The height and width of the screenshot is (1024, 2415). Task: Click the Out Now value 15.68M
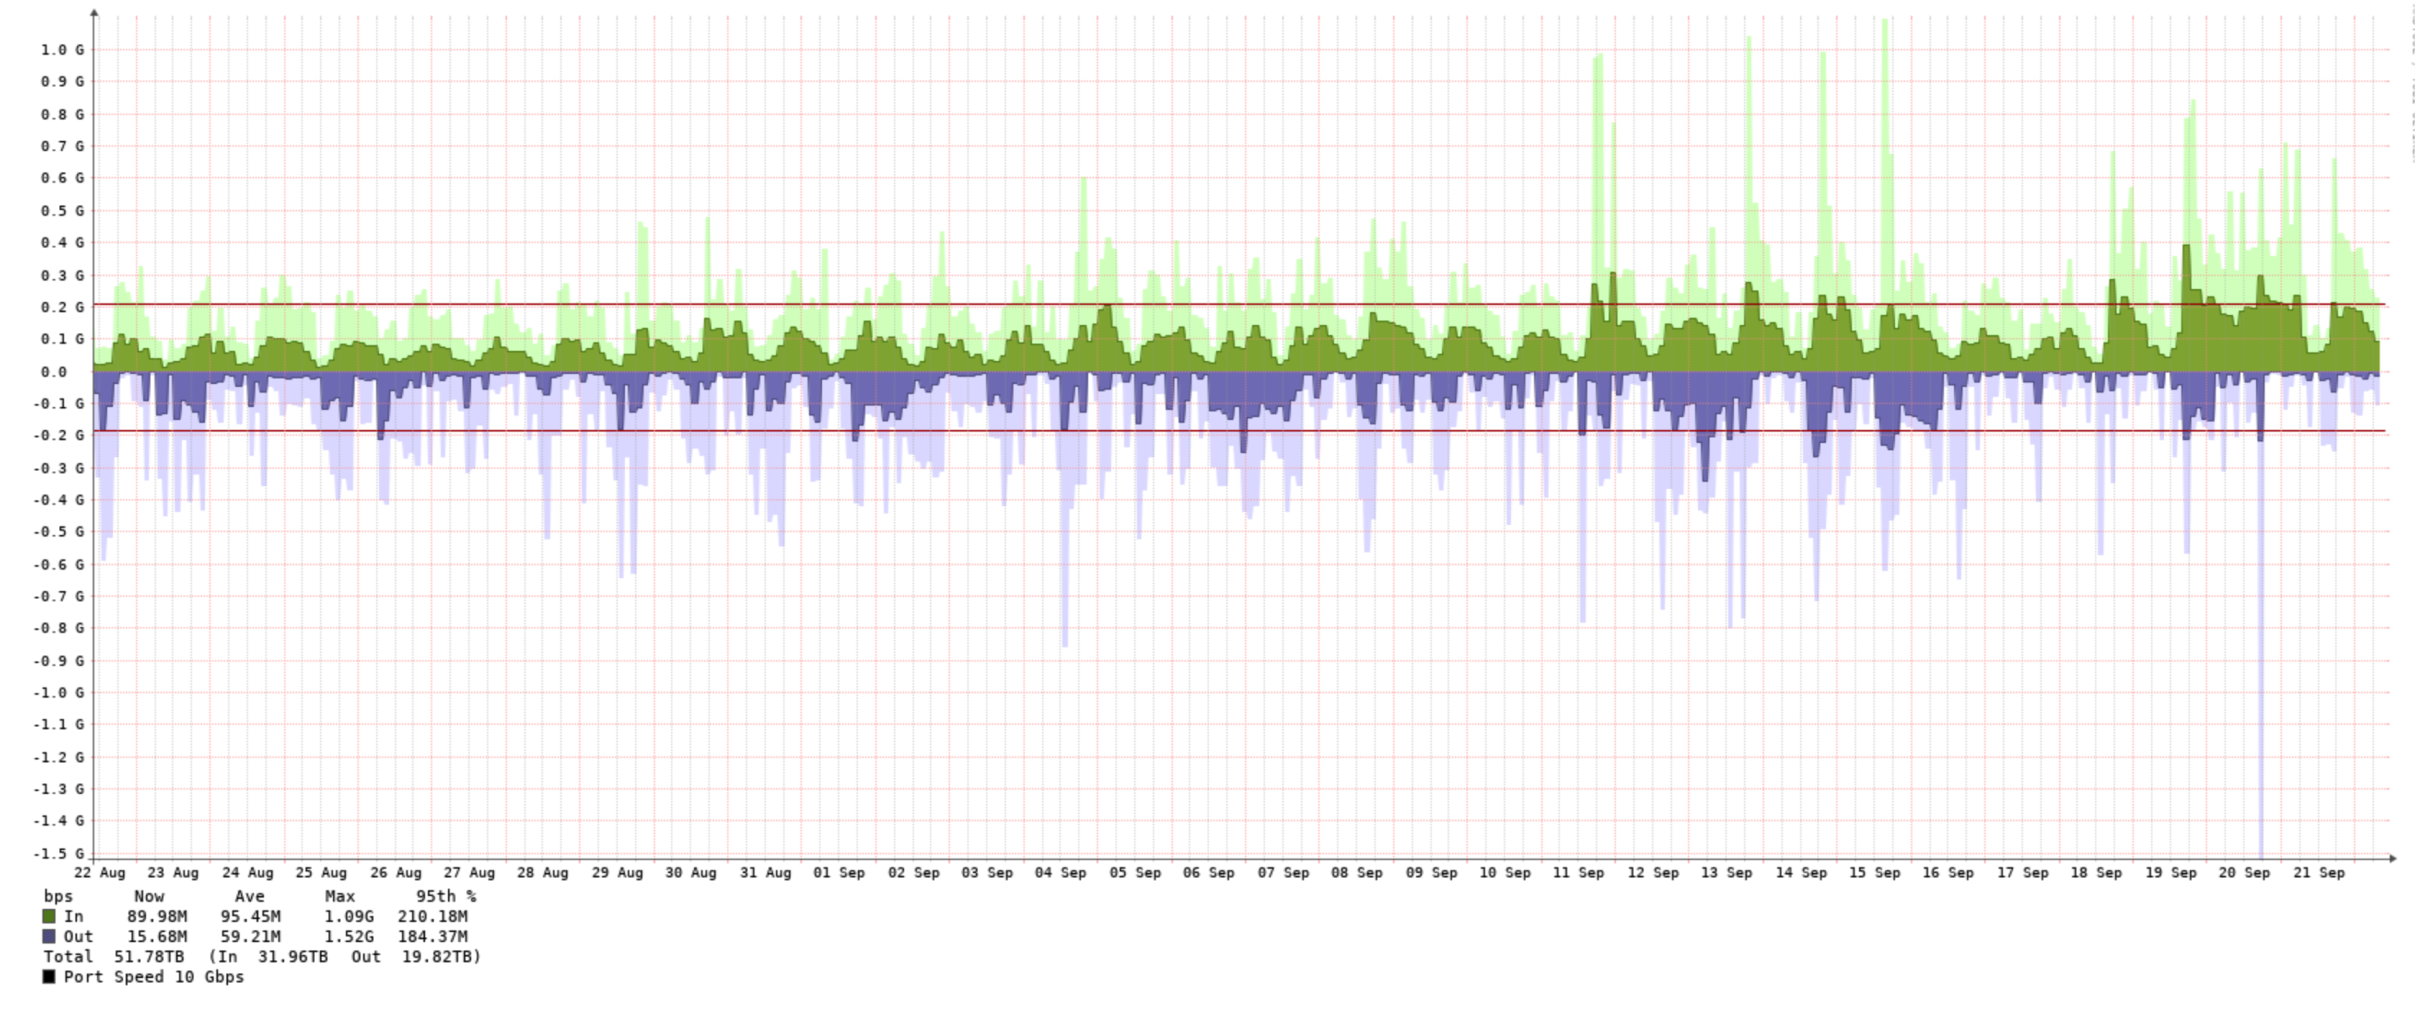tap(157, 937)
